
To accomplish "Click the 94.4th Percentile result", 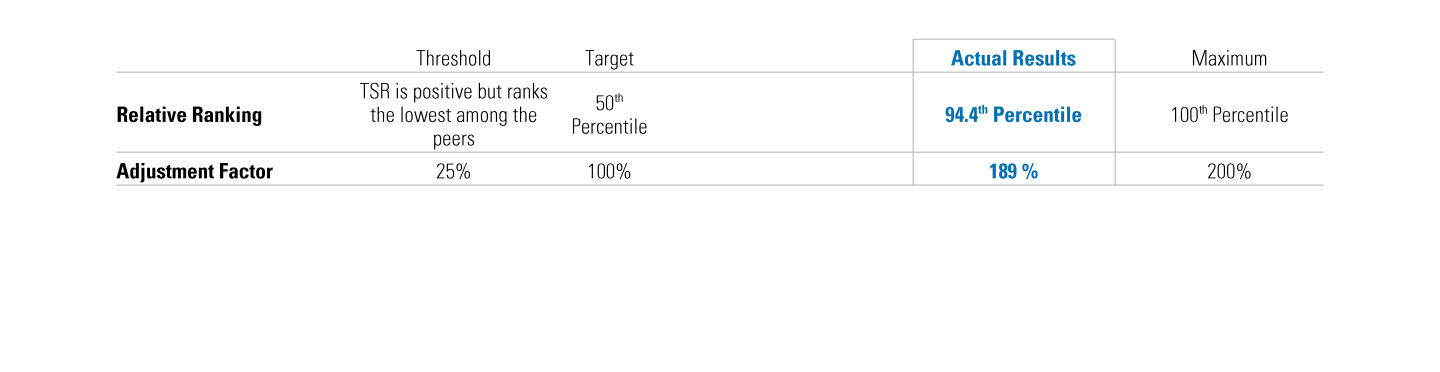I will pos(1013,114).
